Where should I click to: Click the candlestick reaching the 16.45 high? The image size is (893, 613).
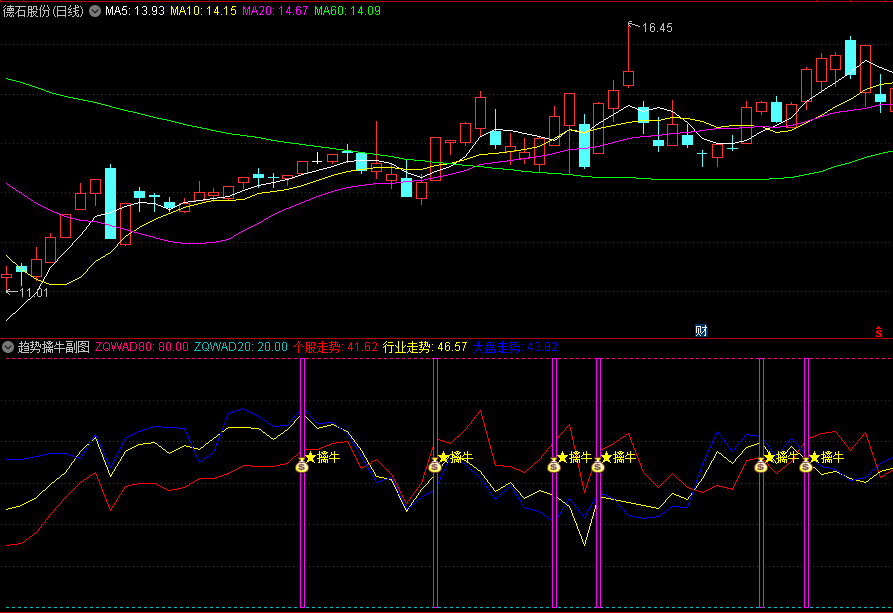tap(629, 78)
